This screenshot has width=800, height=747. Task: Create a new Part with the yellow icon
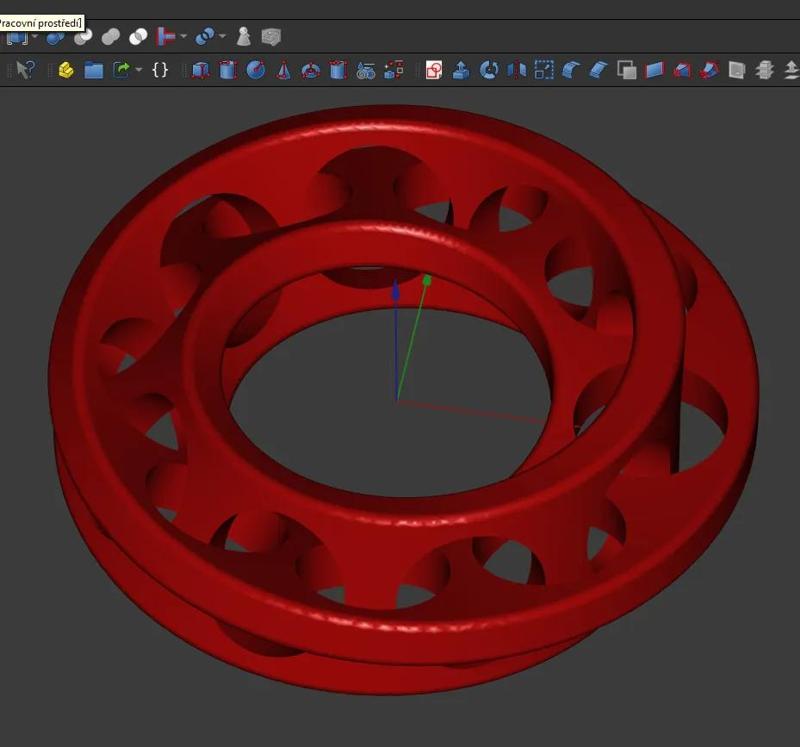click(x=66, y=70)
